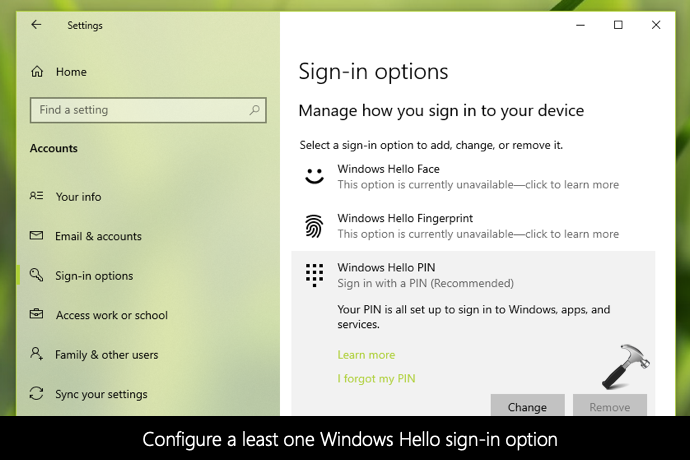
Task: Open Family & other users page
Action: [106, 355]
